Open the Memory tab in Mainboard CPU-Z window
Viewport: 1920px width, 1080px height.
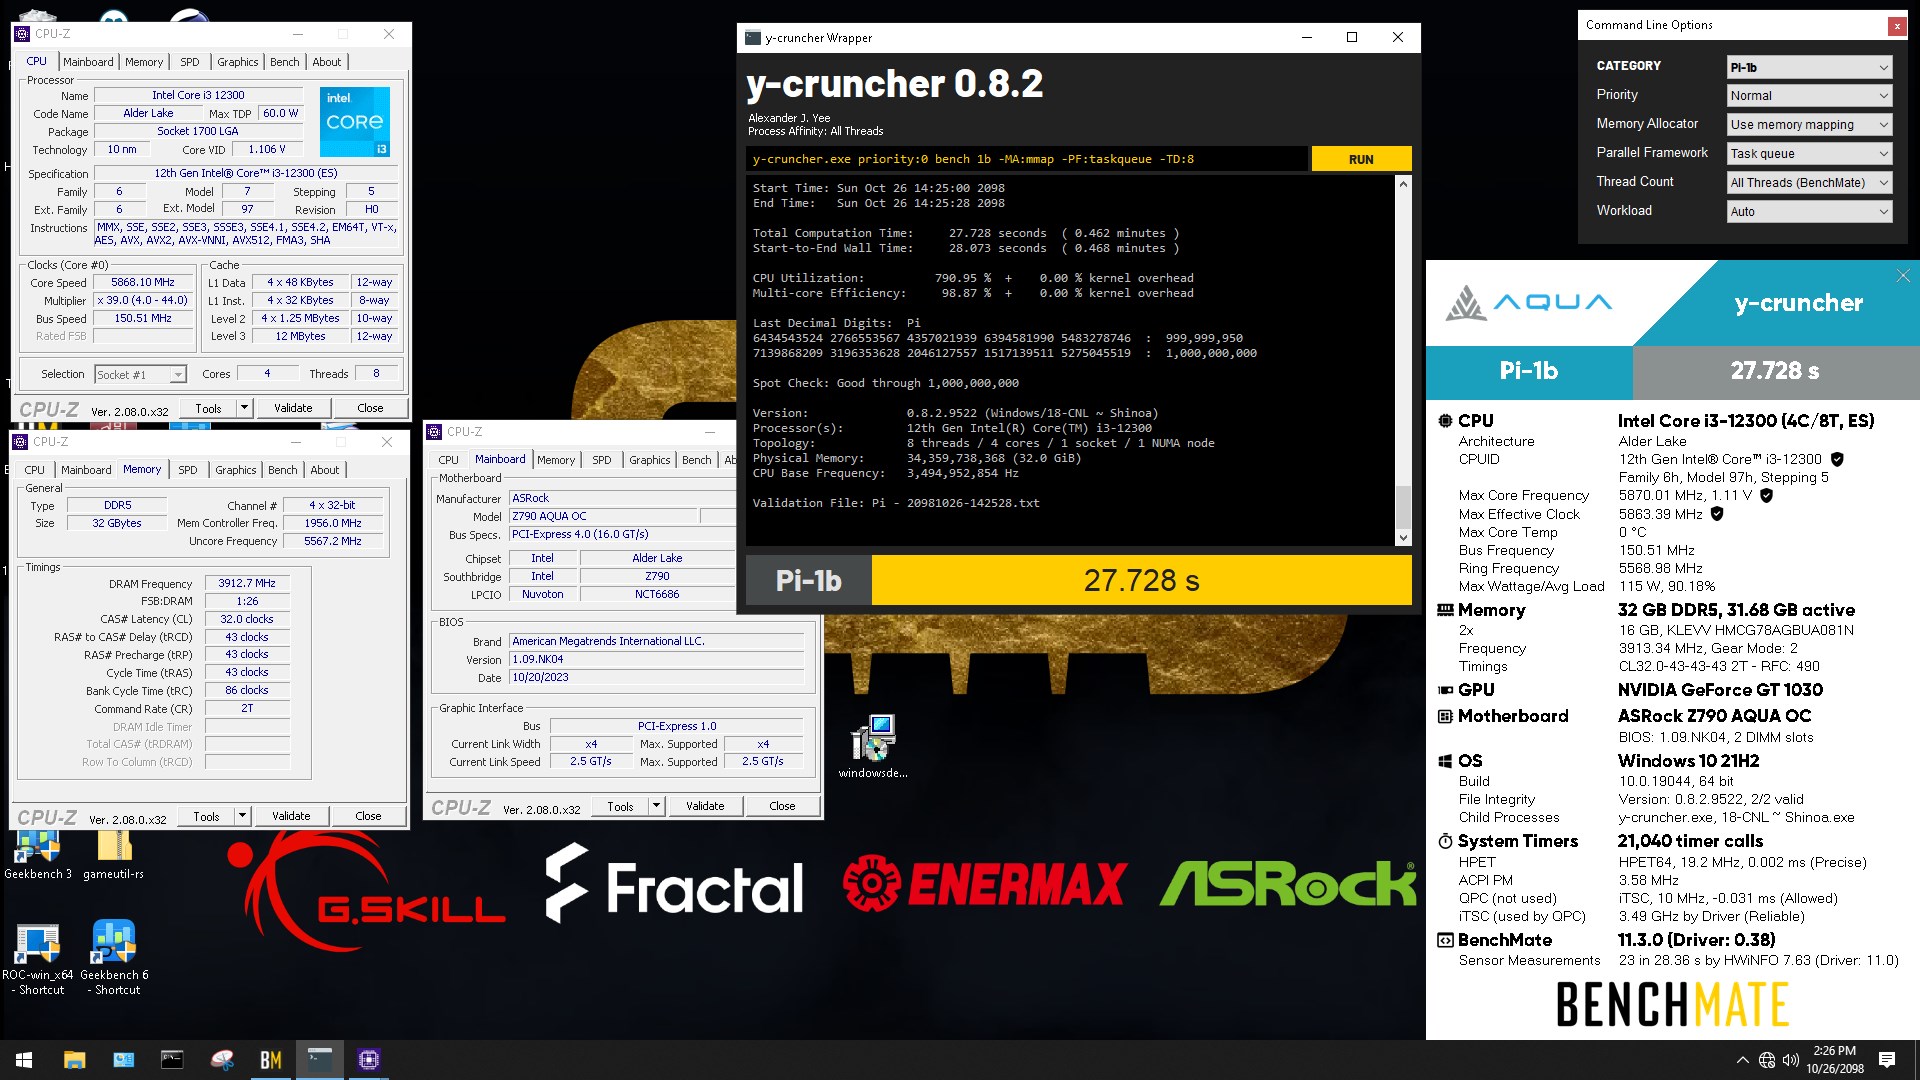[556, 460]
